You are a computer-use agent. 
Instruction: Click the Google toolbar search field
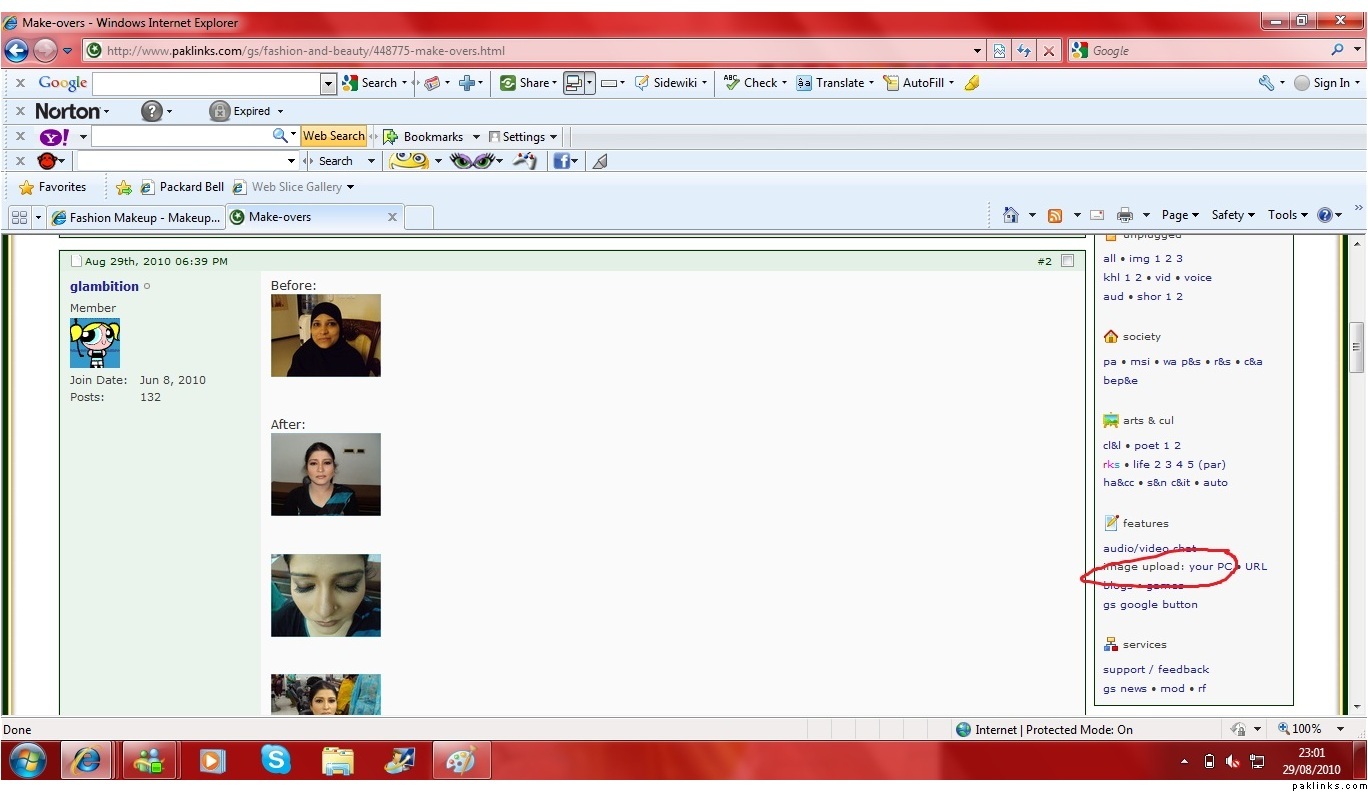coord(207,84)
